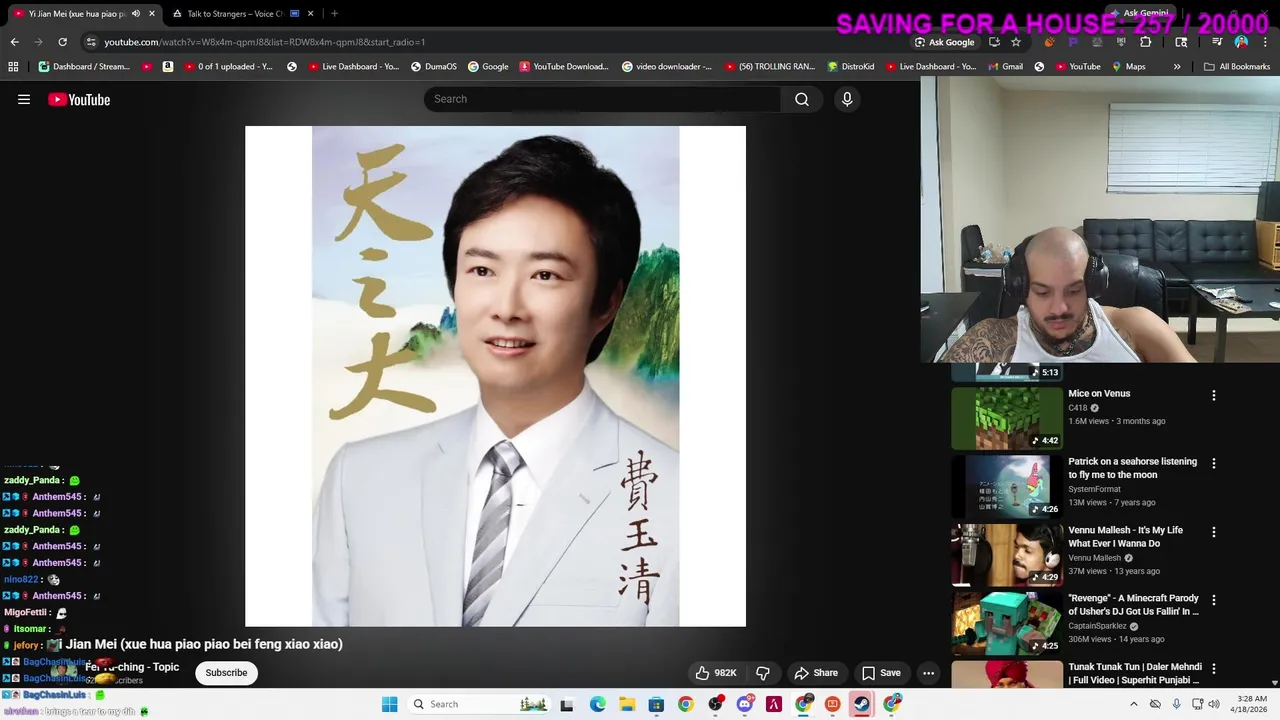Open the Tunak Tunak Tun video title
This screenshot has width=1280, height=720.
pyautogui.click(x=1135, y=673)
